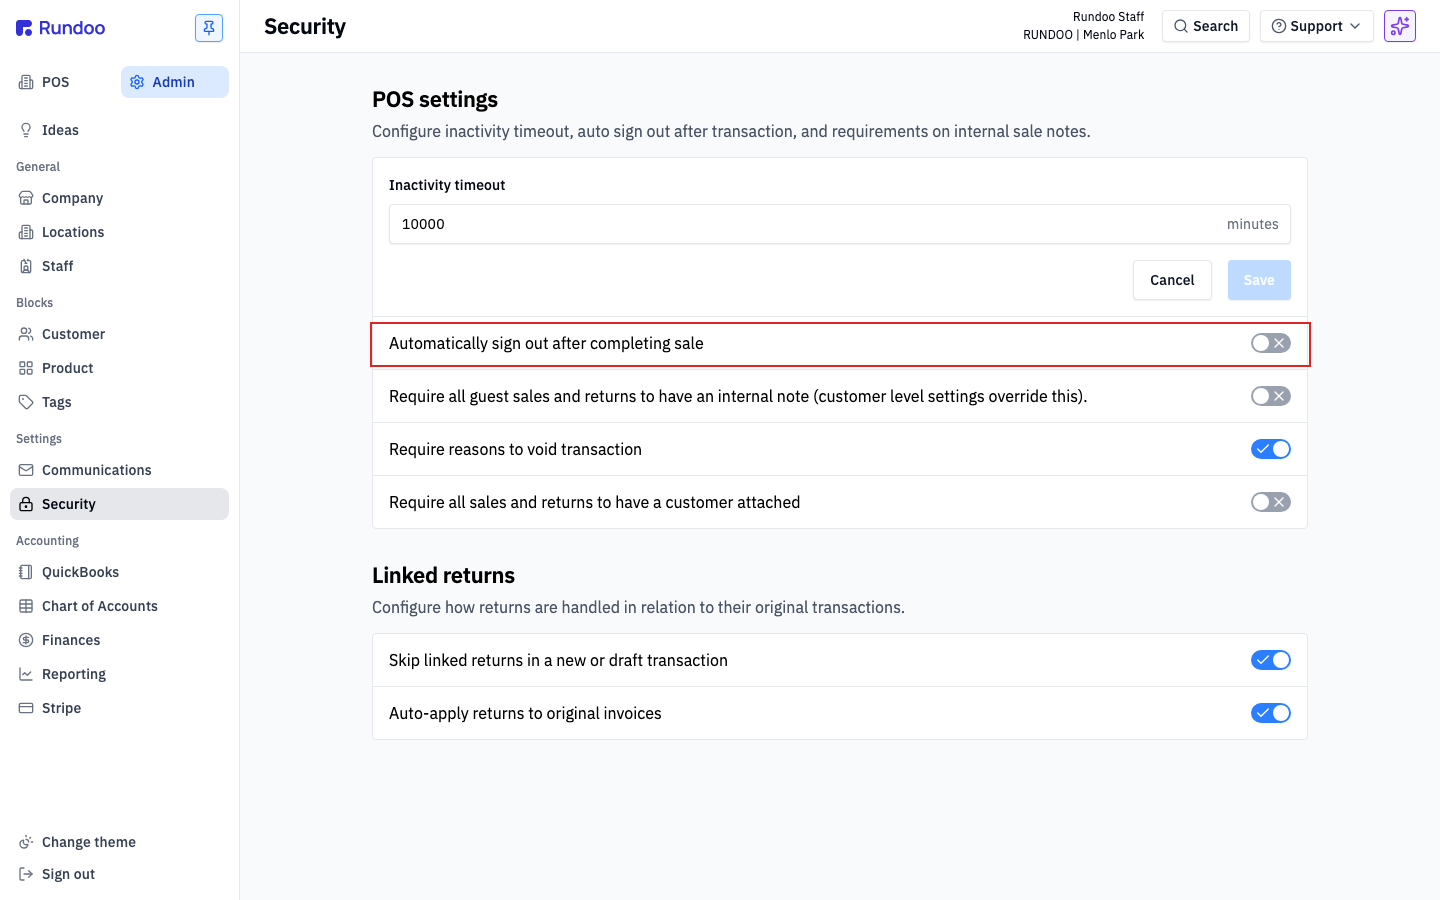Open Staff management
1440x900 pixels.
tap(120, 266)
